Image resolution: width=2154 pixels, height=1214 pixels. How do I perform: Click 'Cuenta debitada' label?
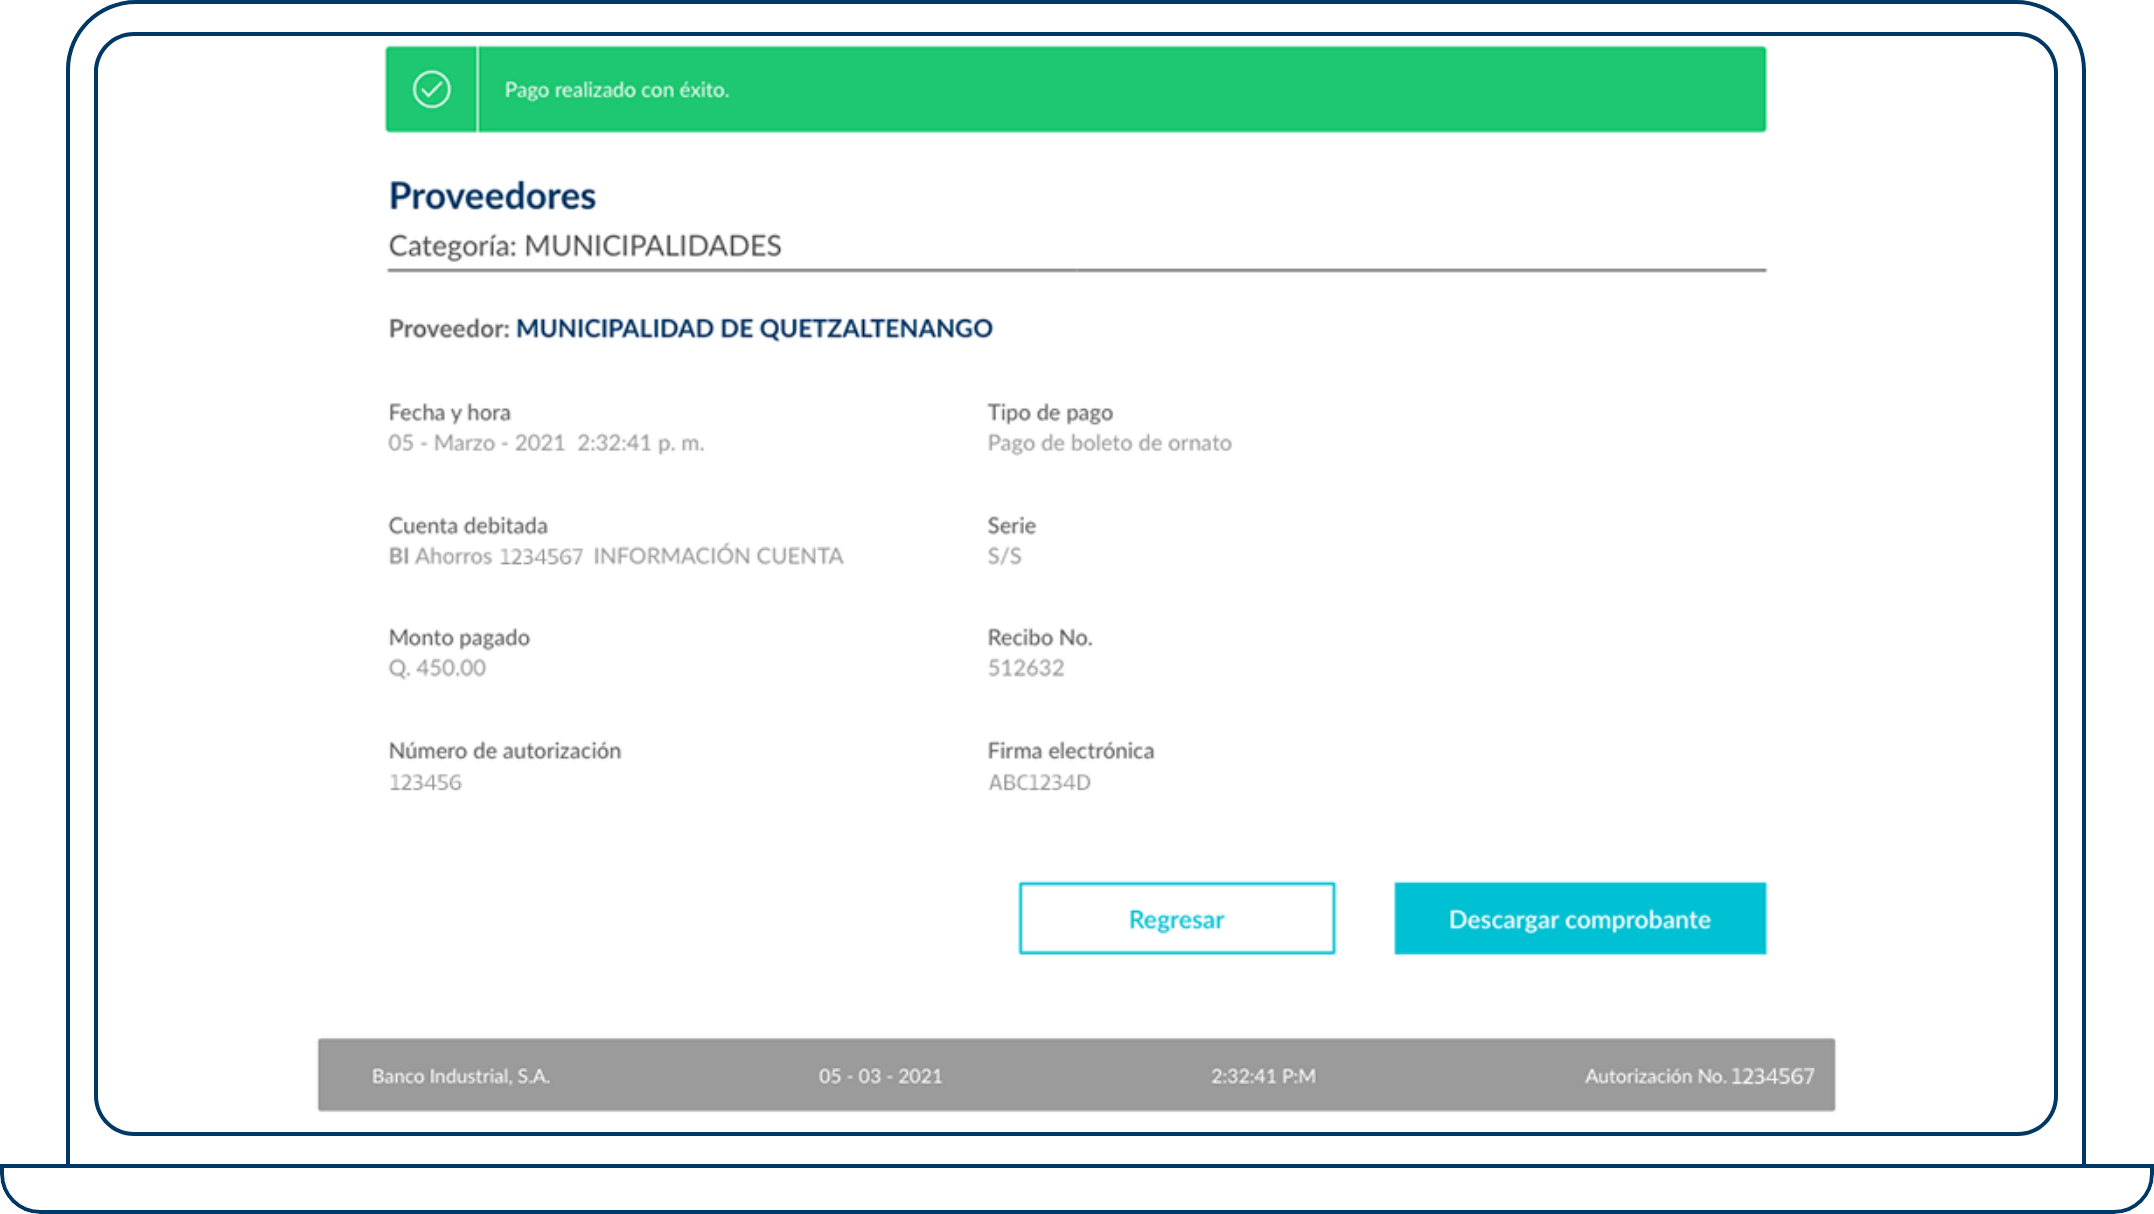click(468, 526)
